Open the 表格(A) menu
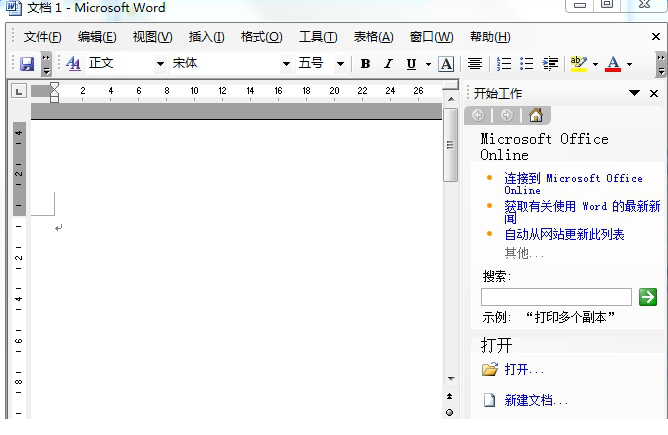Viewport: 668px width, 435px height. pyautogui.click(x=374, y=37)
